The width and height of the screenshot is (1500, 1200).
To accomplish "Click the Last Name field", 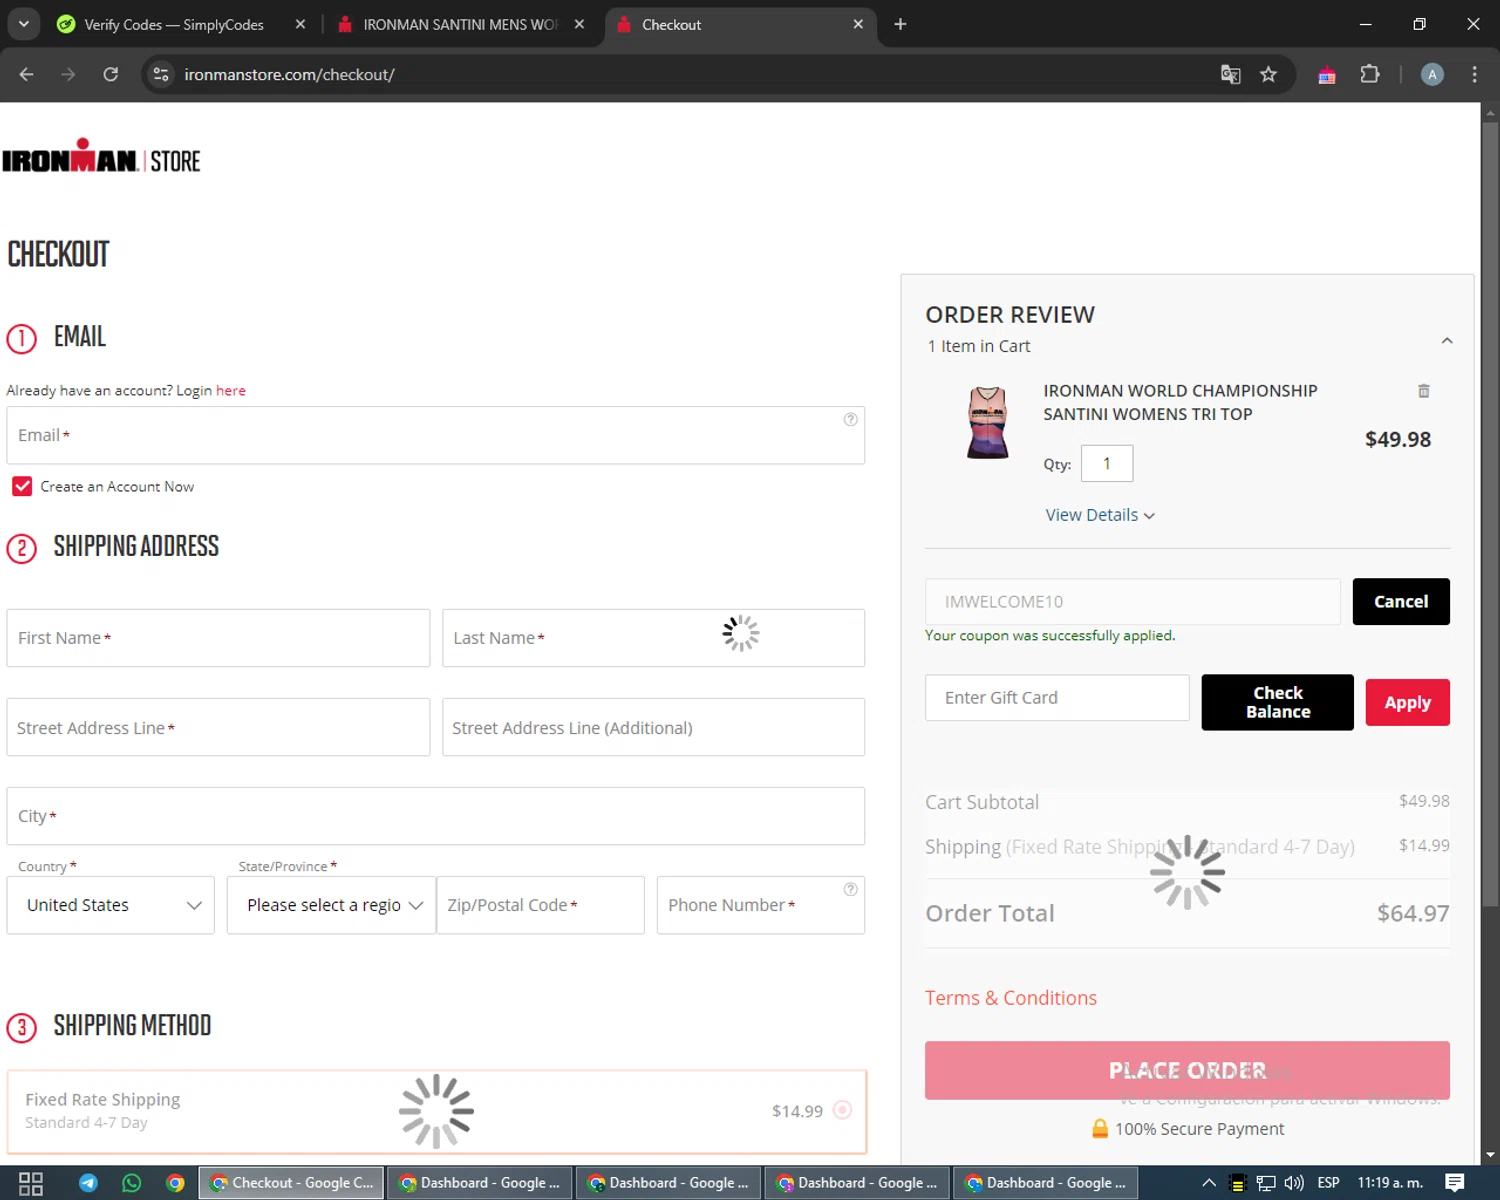I will [653, 638].
